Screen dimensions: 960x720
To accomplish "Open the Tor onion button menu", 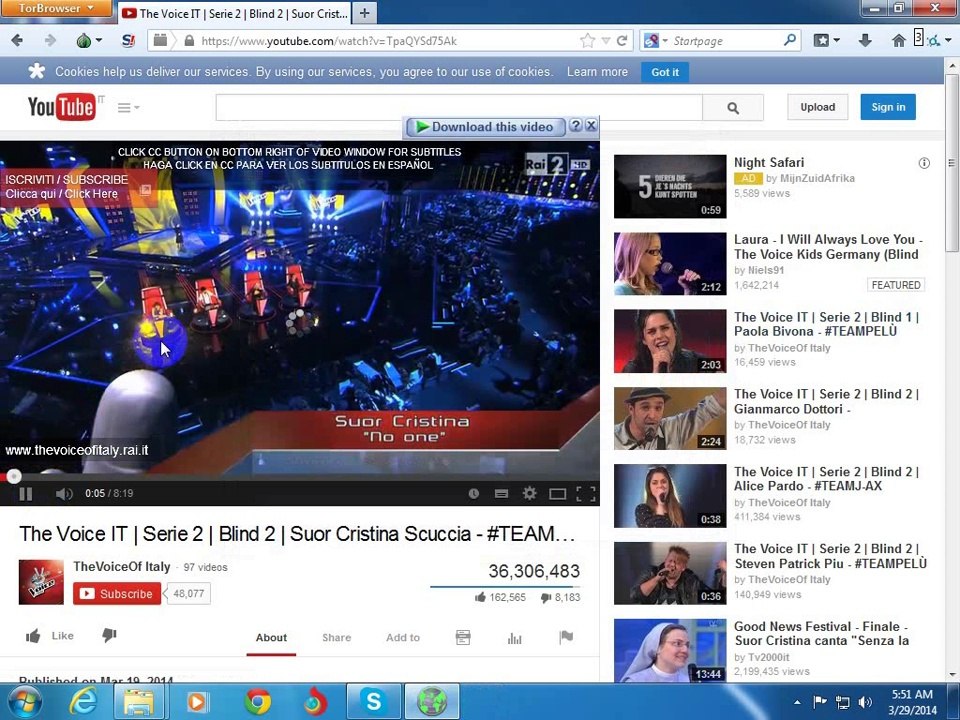I will [88, 41].
